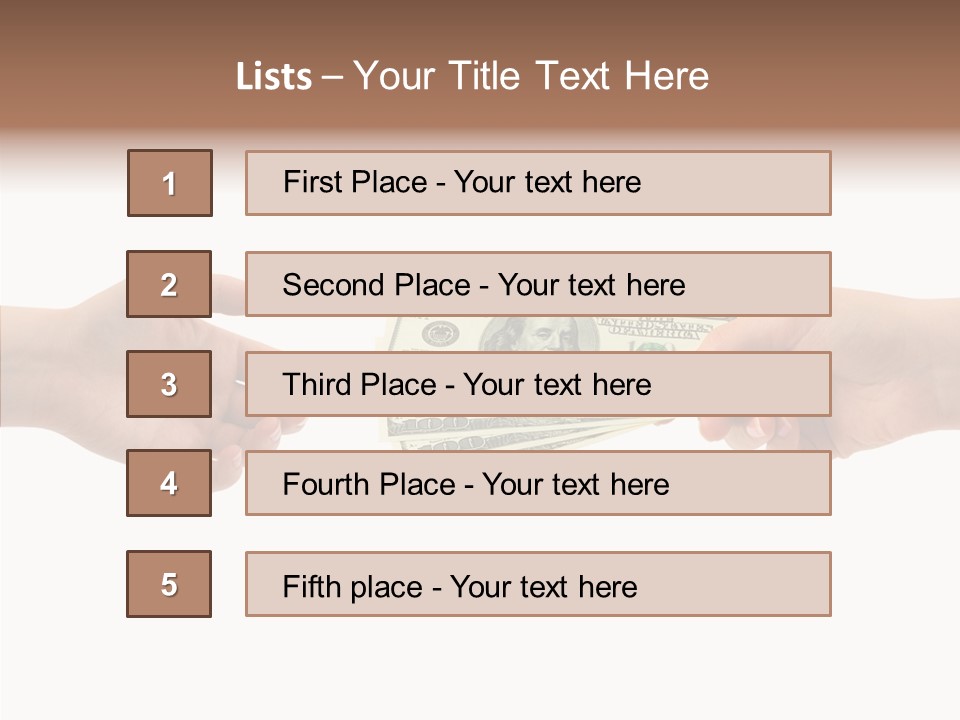The height and width of the screenshot is (720, 960).
Task: Select the "Second Place" text box
Action: pos(538,284)
